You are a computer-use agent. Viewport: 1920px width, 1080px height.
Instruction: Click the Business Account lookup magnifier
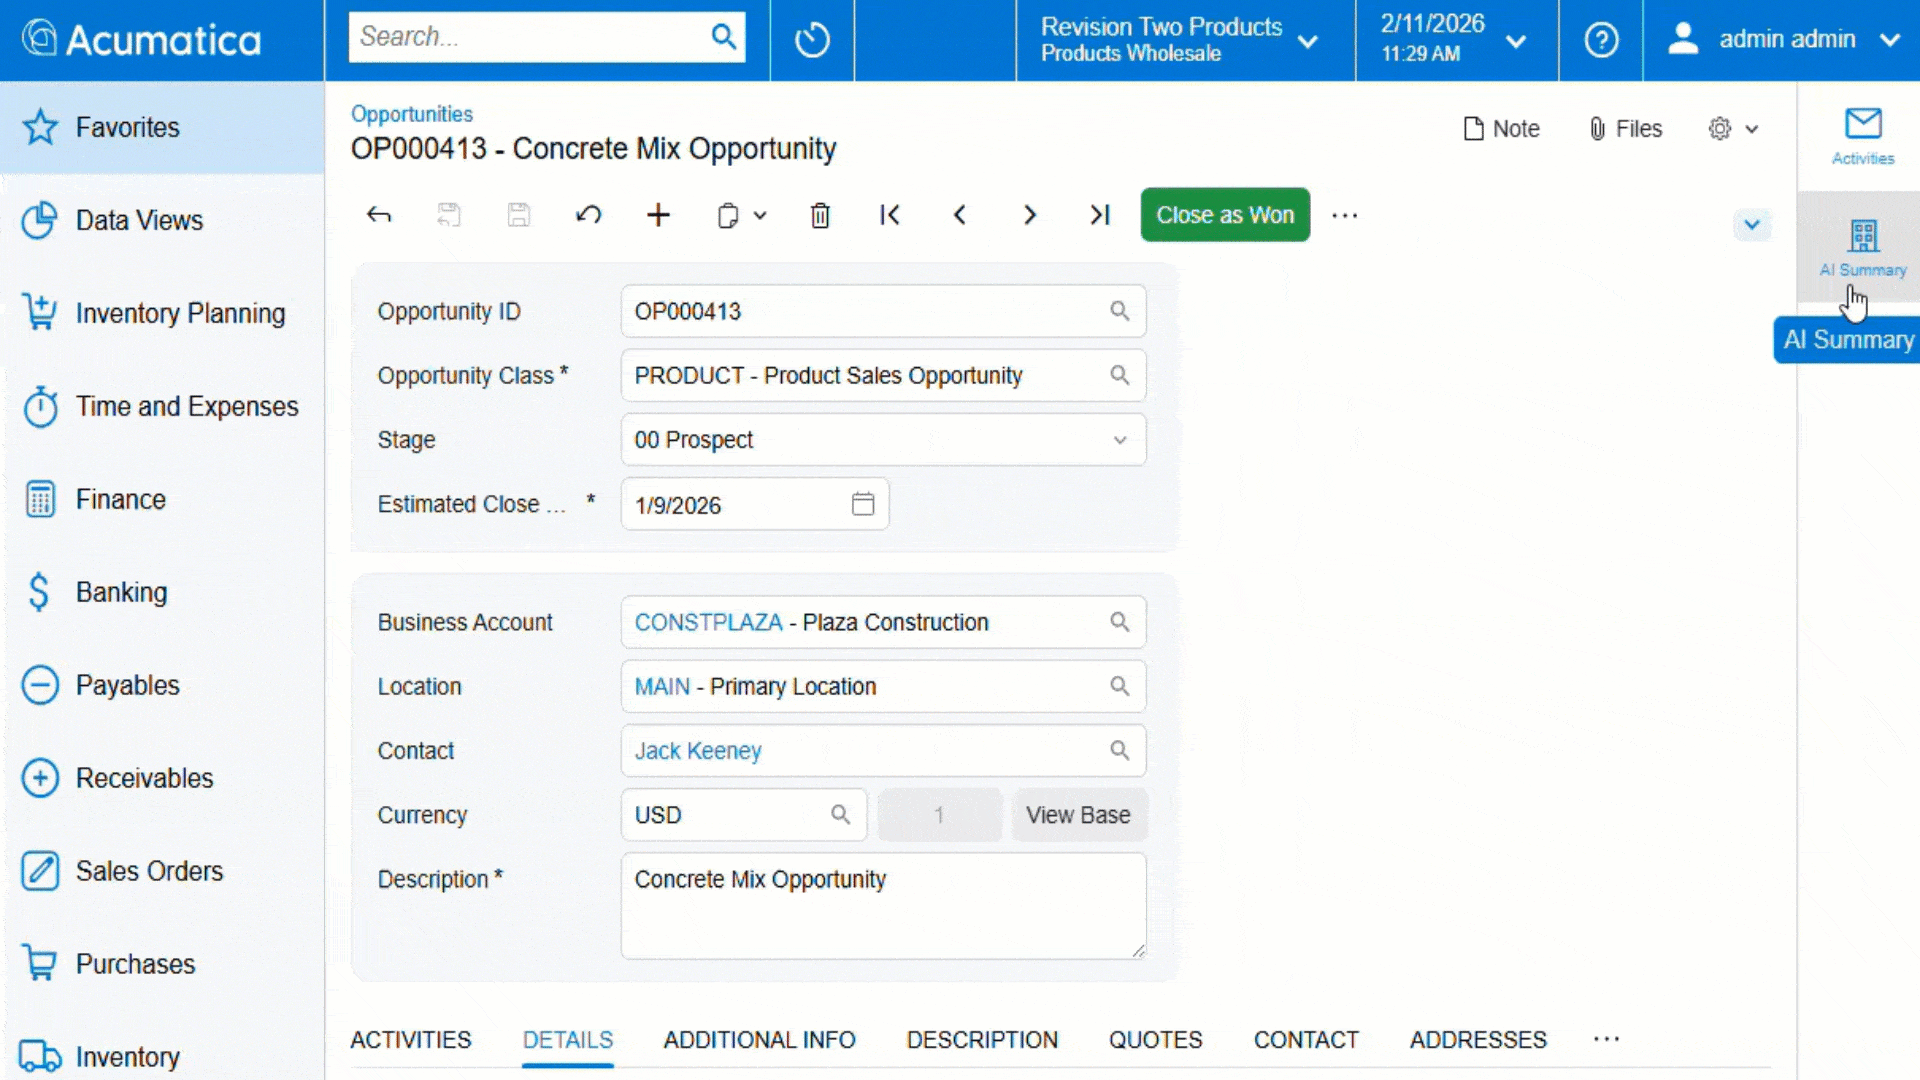click(1120, 622)
